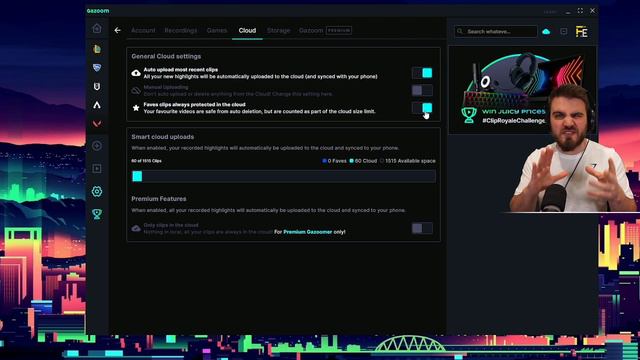Click the teal filled segment of usage bar
Image resolution: width=640 pixels, height=360 pixels.
137,176
